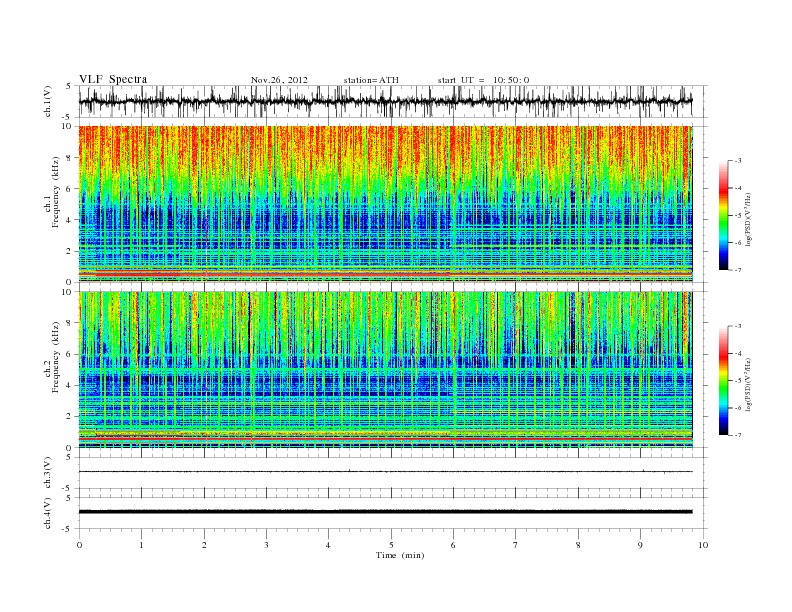Click the "-7" label on ch.2 color bar
This screenshot has width=792, height=612.
coord(737,435)
